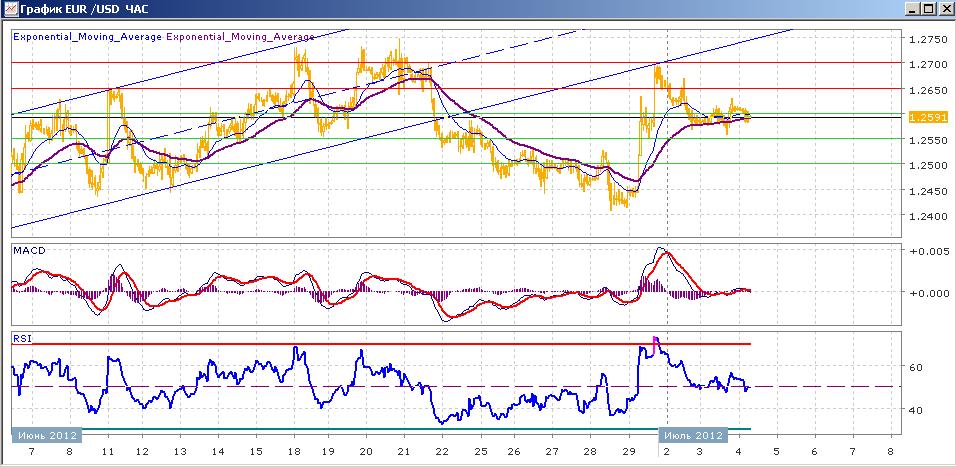956x467 pixels.
Task: Click the RSI indicator panel label
Action: click(x=22, y=339)
